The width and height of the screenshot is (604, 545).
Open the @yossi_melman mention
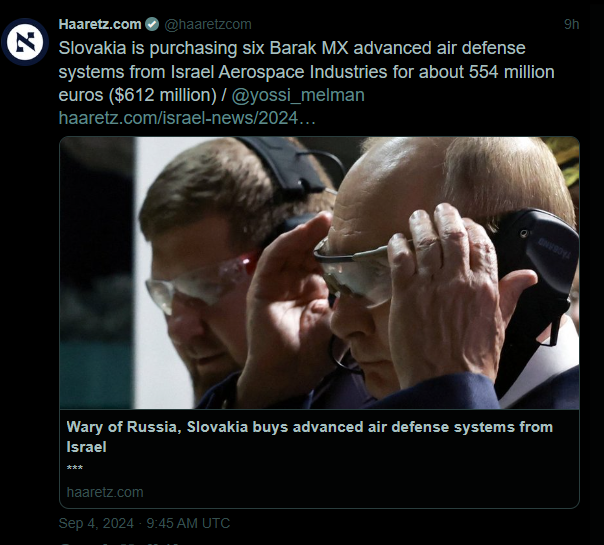coord(298,95)
